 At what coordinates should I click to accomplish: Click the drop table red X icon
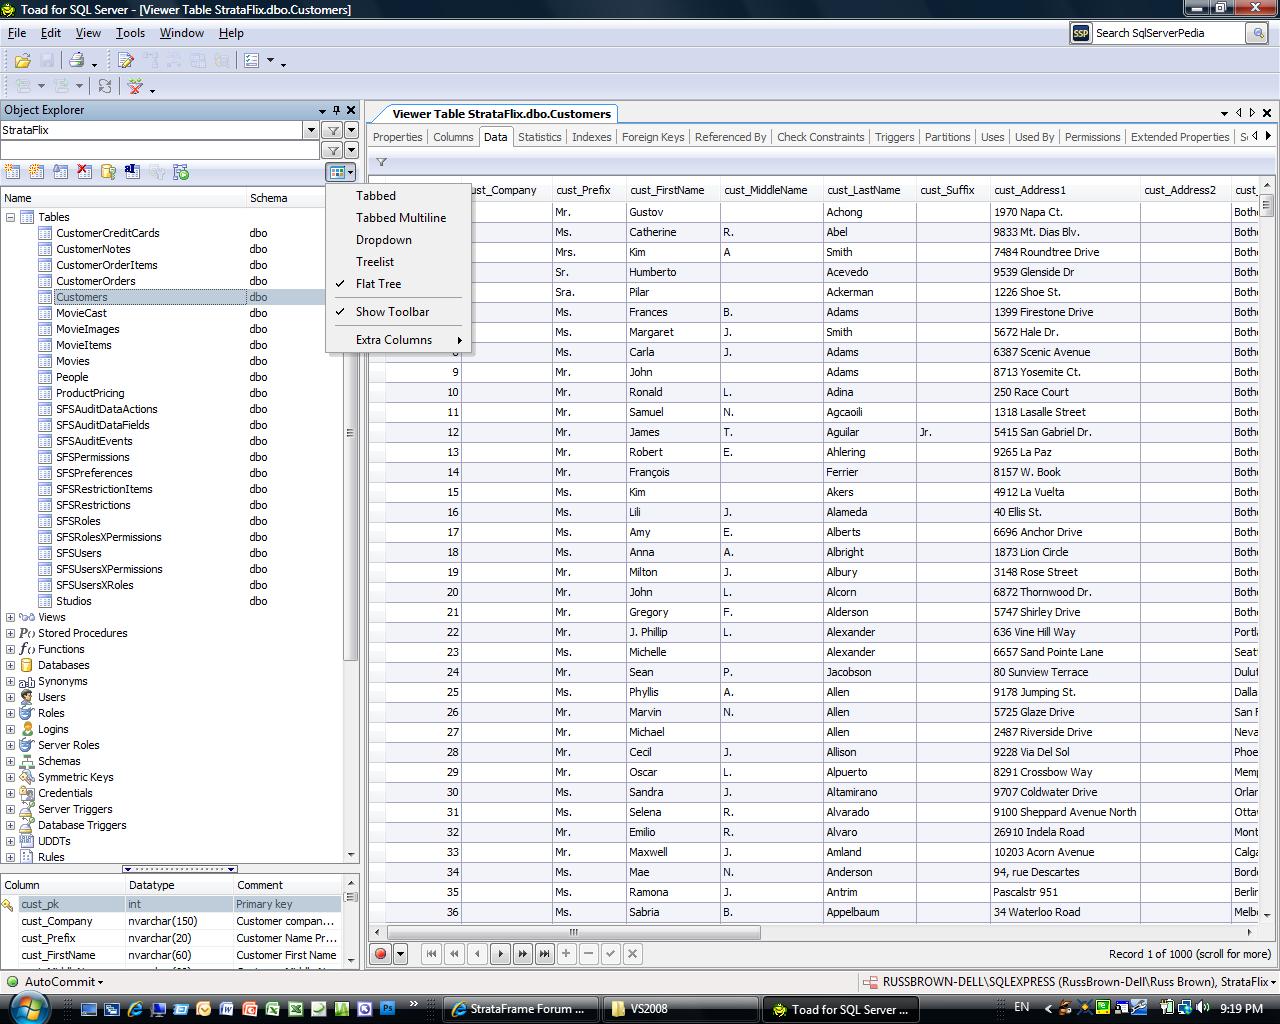point(84,172)
